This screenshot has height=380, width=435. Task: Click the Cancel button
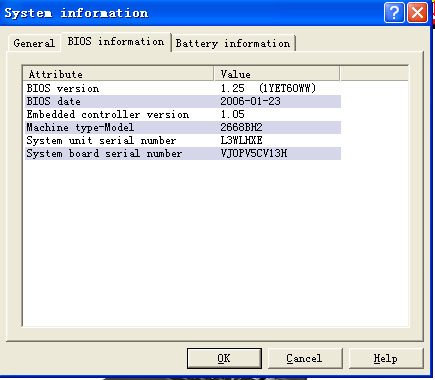point(305,358)
